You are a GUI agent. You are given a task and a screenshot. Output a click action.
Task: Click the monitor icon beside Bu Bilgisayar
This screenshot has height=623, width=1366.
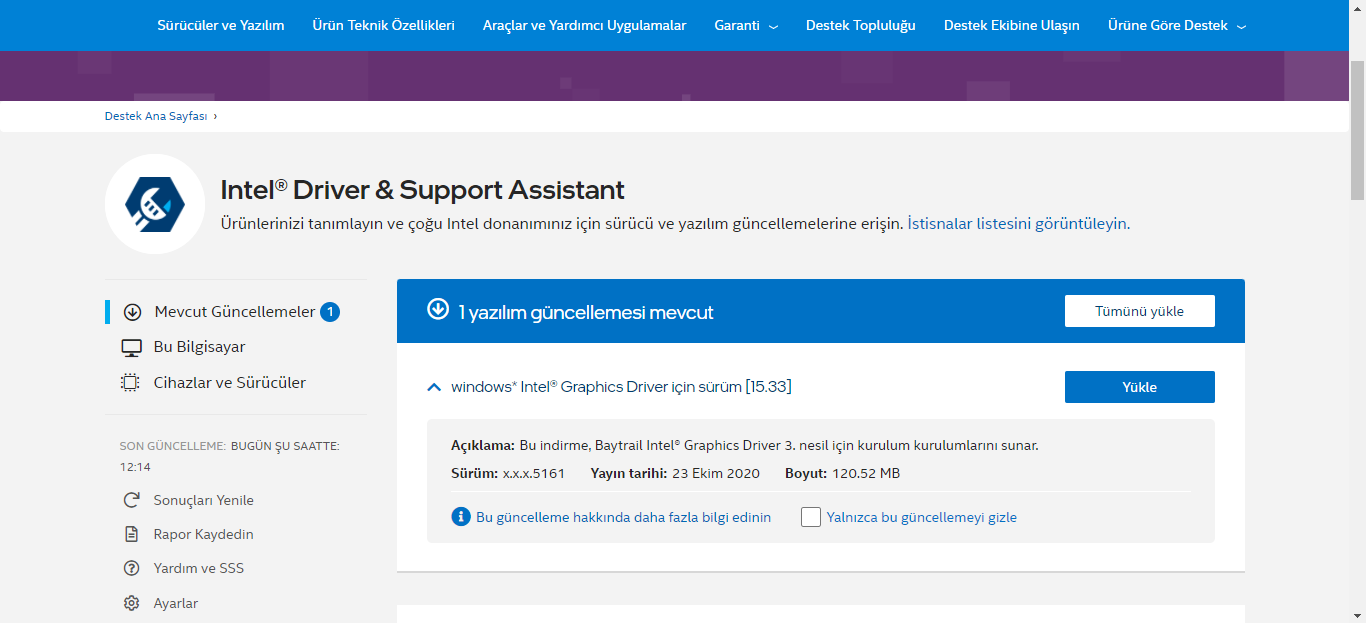click(131, 348)
